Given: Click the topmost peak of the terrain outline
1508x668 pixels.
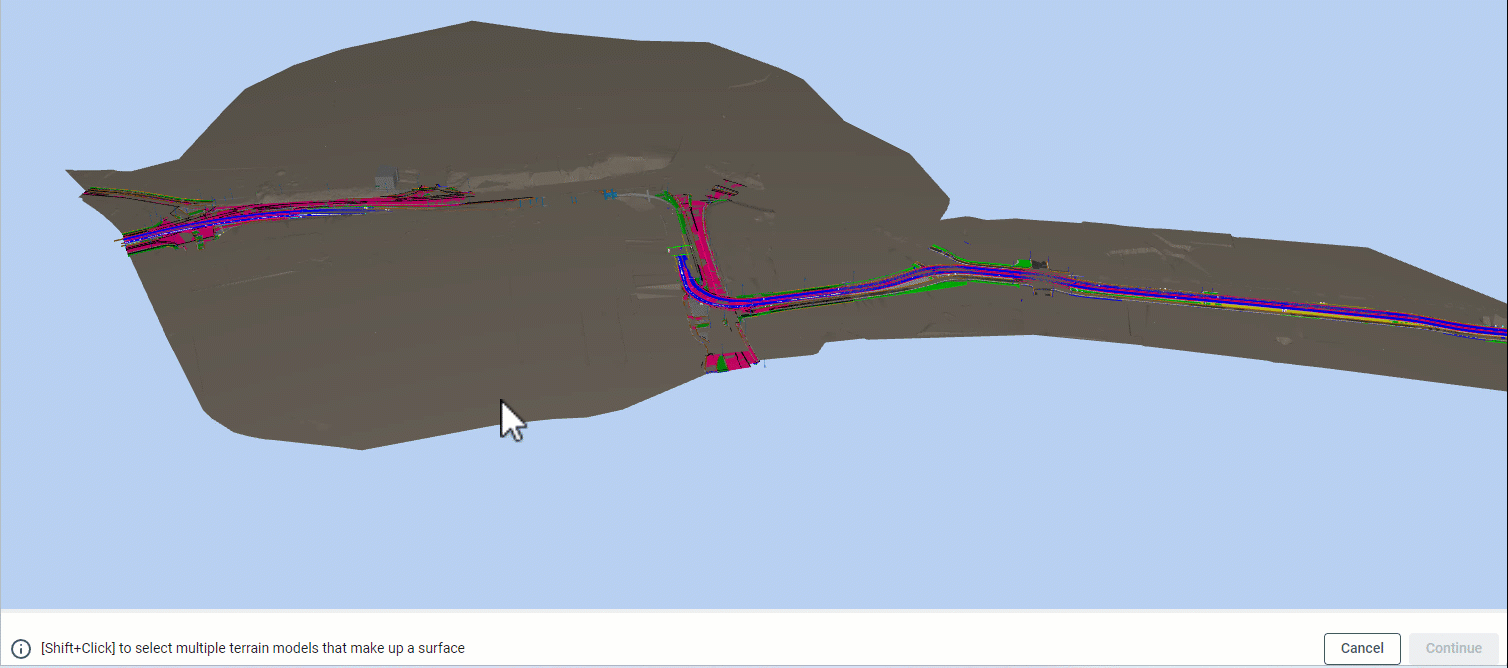Looking at the screenshot, I should point(470,23).
